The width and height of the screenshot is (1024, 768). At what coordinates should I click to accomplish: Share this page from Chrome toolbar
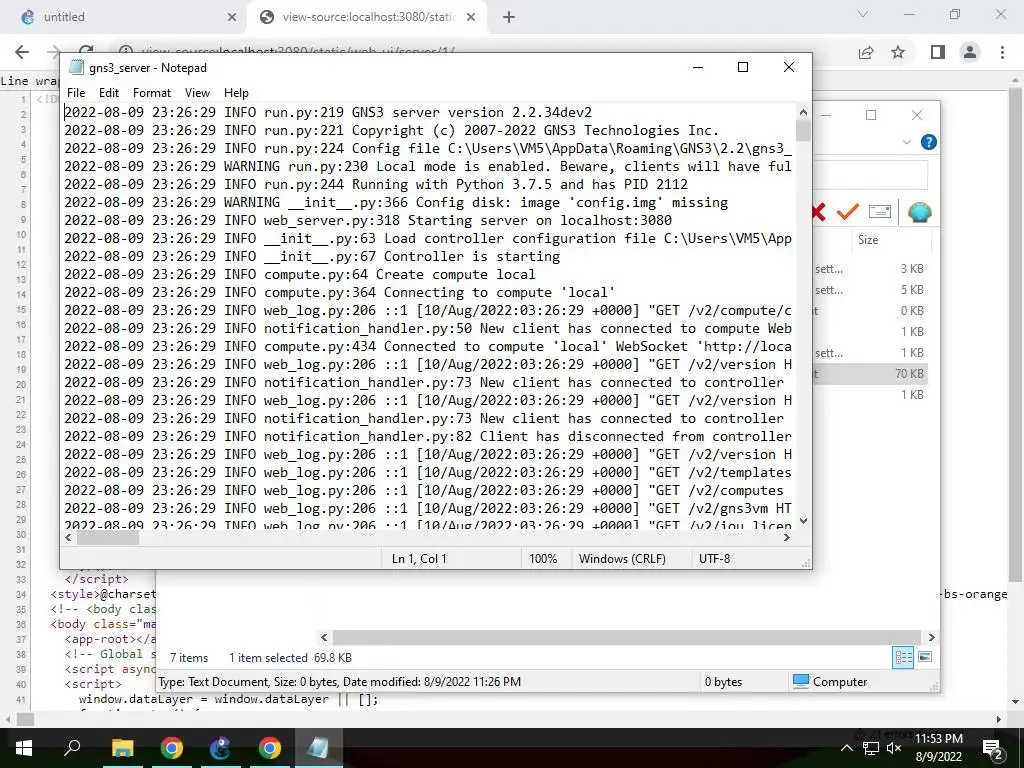pyautogui.click(x=866, y=52)
